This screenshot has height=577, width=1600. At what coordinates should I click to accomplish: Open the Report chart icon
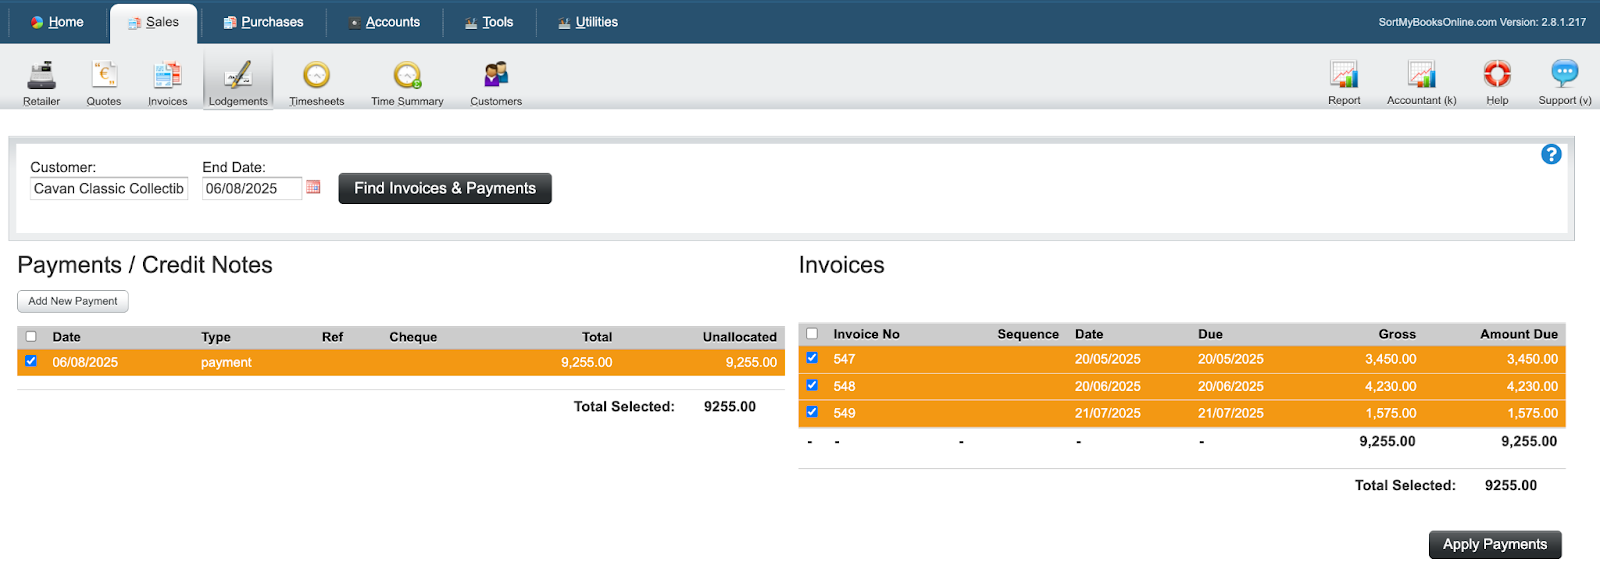pos(1344,75)
